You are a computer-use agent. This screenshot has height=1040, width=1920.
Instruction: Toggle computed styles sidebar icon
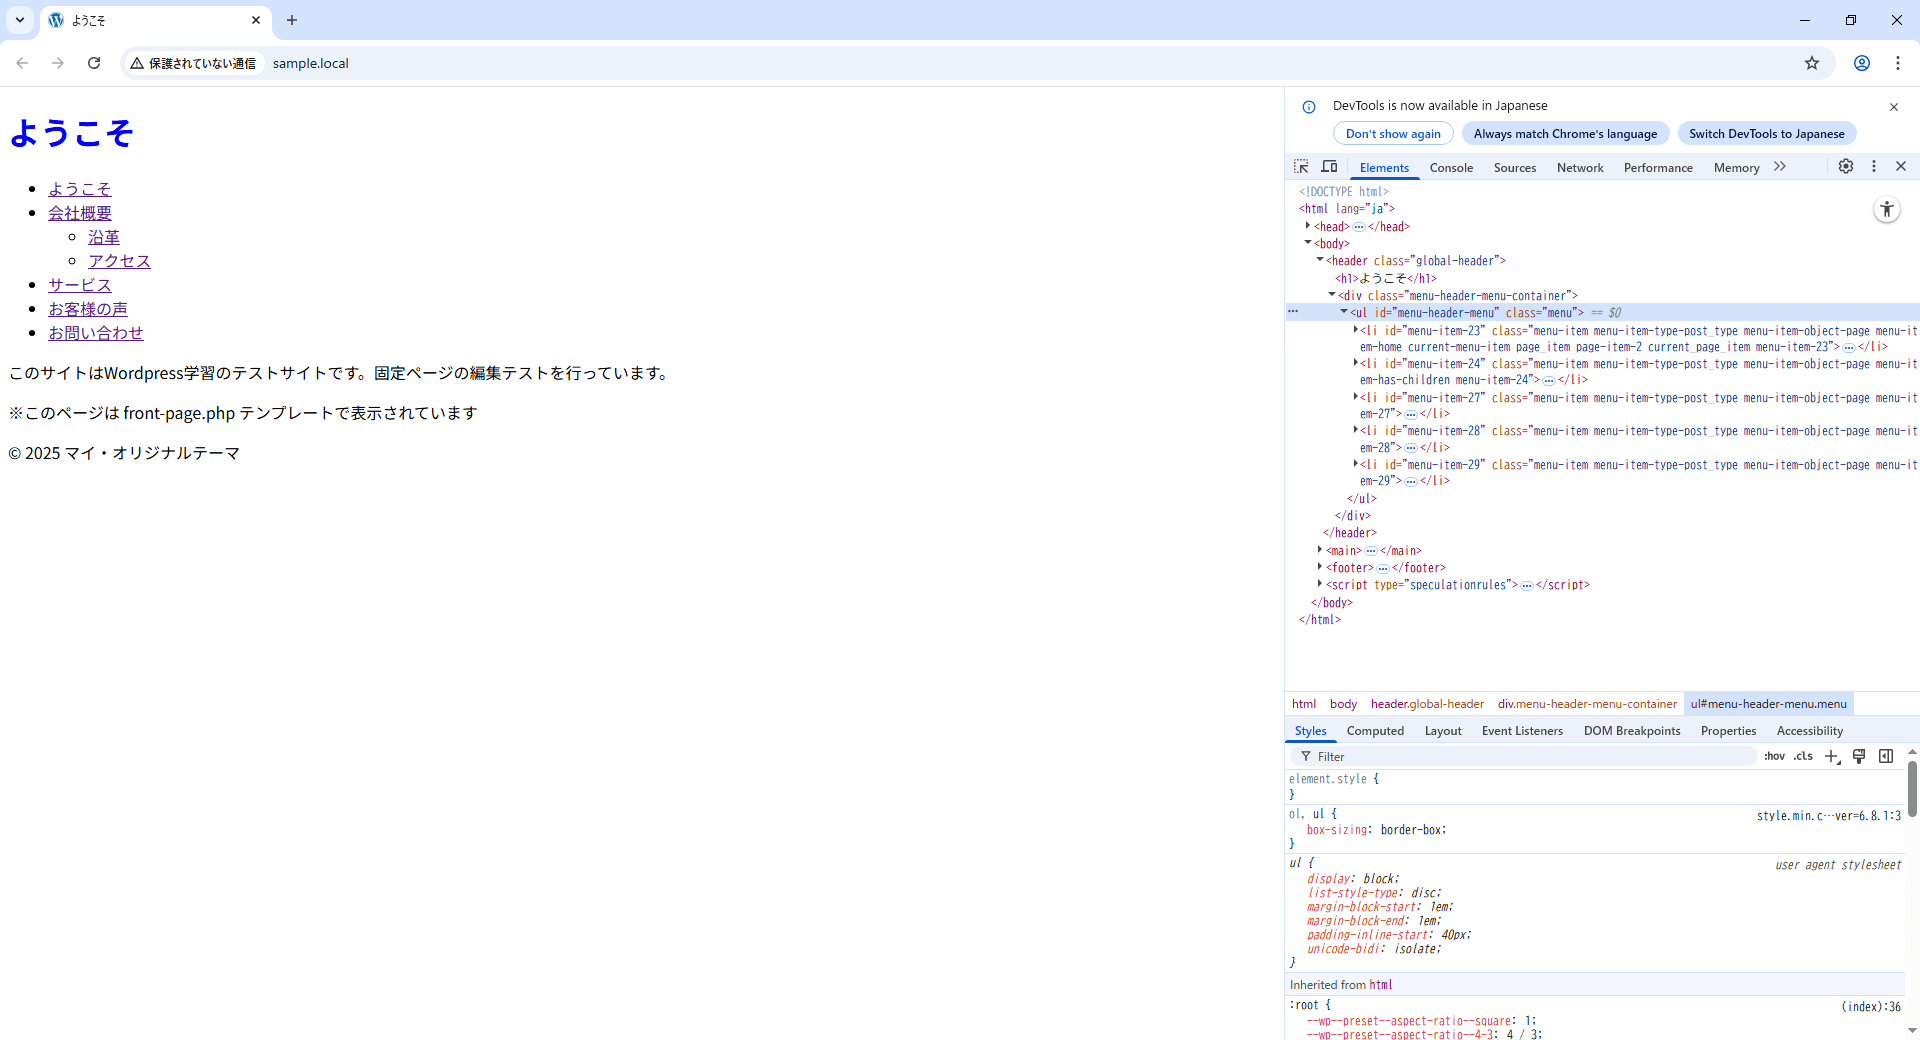1886,757
